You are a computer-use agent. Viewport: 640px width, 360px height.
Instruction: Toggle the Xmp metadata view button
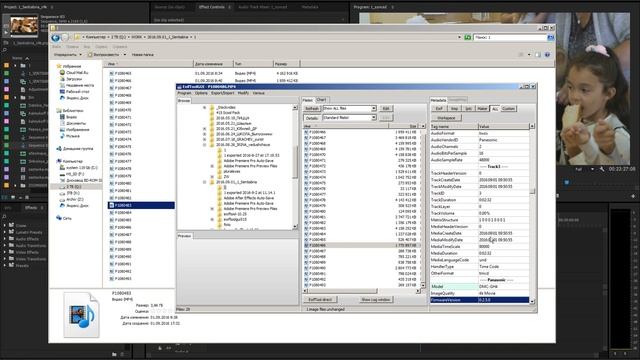454,109
